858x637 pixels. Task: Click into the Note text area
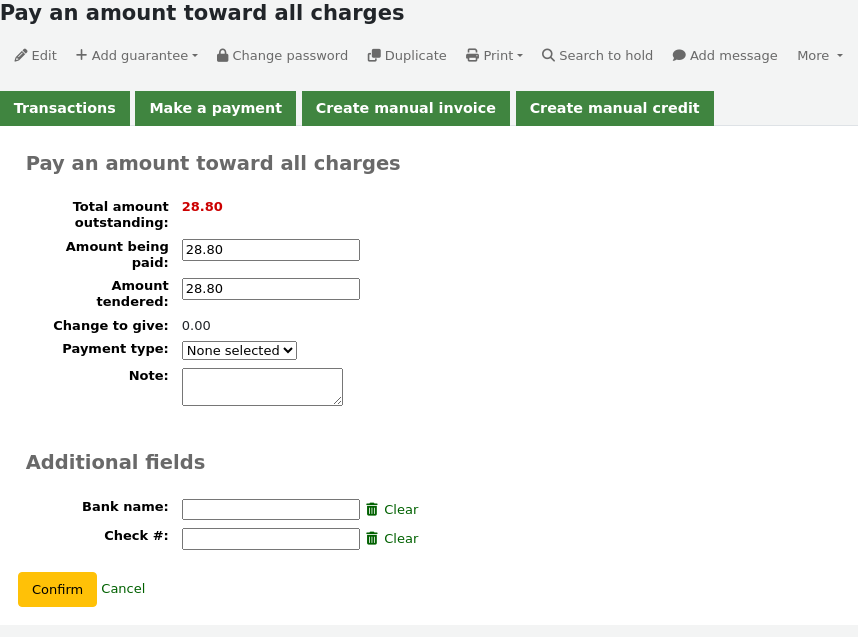click(263, 387)
